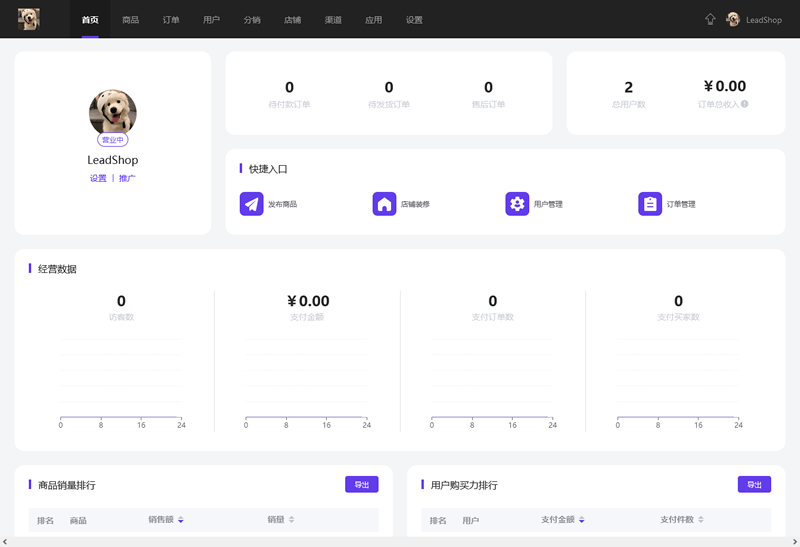Viewport: 800px width, 547px height.
Task: Switch to the 订单 navigation tab
Action: (171, 20)
